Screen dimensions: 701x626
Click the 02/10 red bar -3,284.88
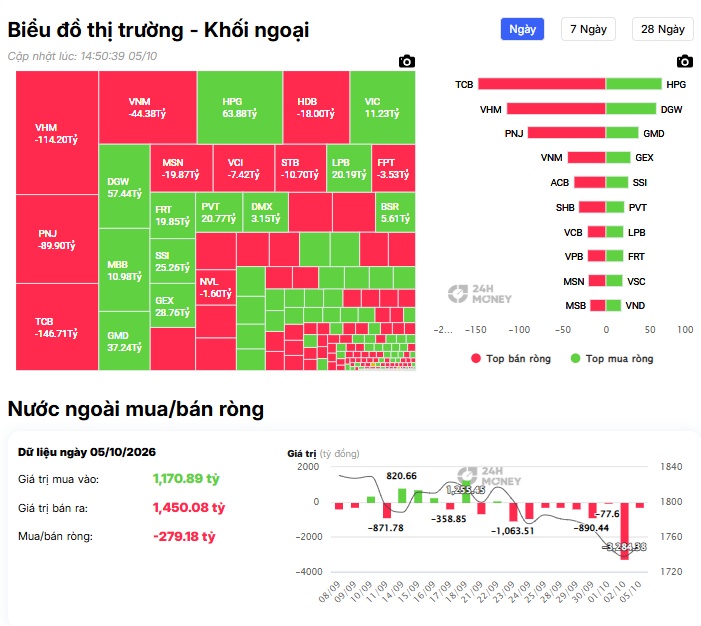click(x=624, y=531)
